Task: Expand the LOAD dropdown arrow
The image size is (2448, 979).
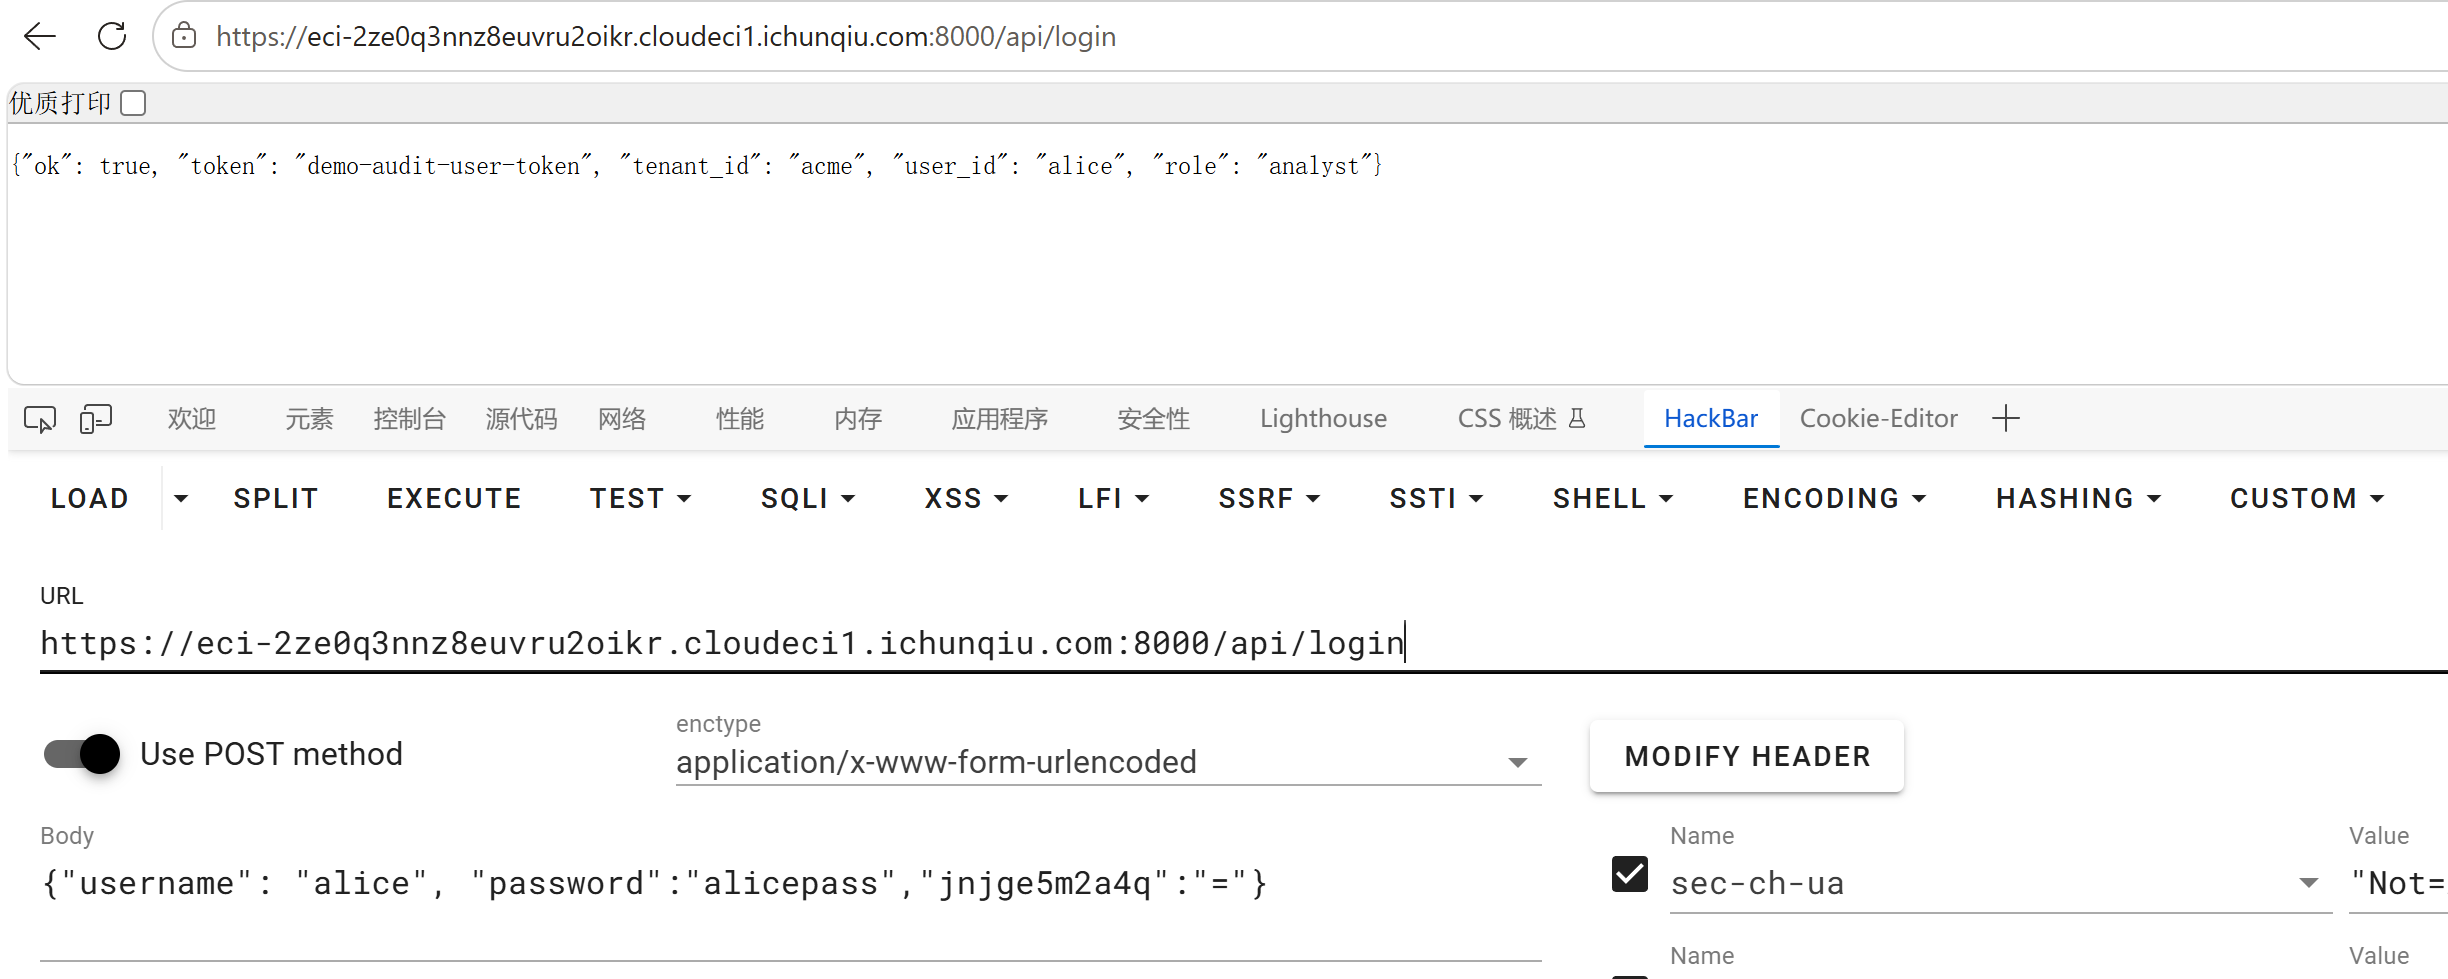Action: pyautogui.click(x=181, y=498)
